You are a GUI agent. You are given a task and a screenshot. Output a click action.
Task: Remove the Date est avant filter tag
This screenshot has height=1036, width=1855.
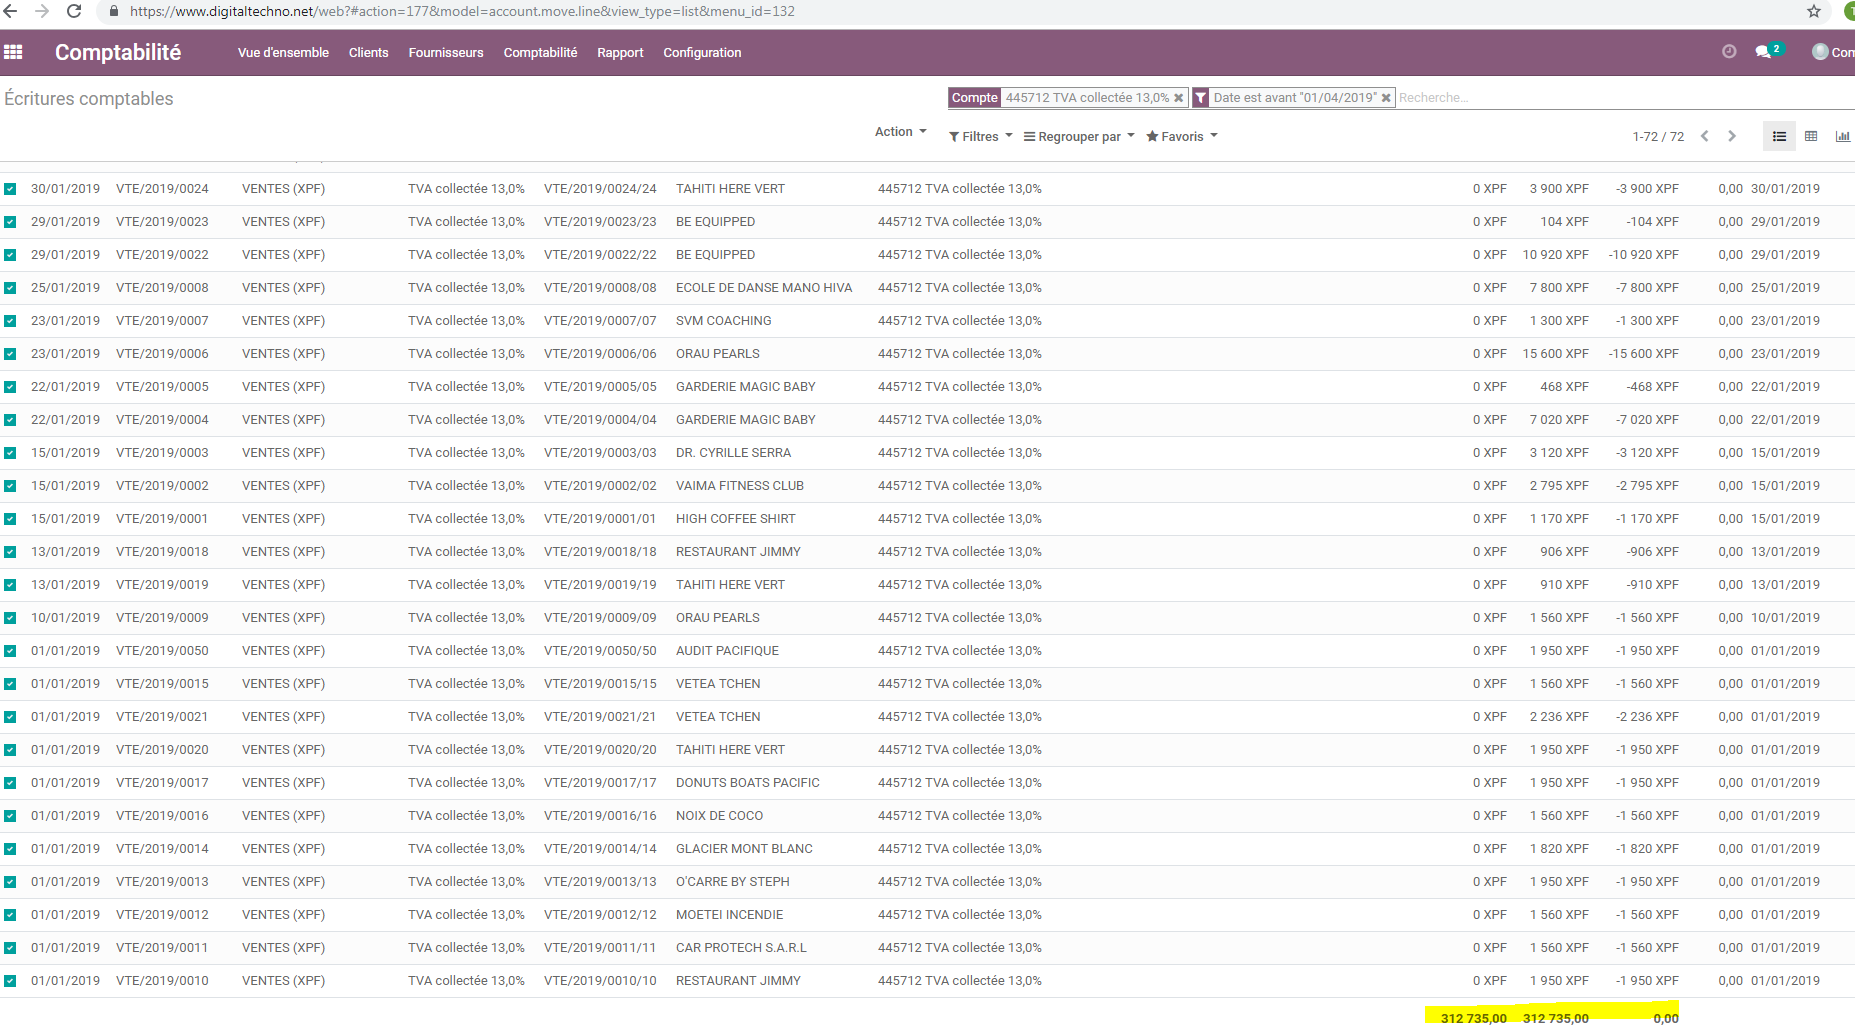1386,98
